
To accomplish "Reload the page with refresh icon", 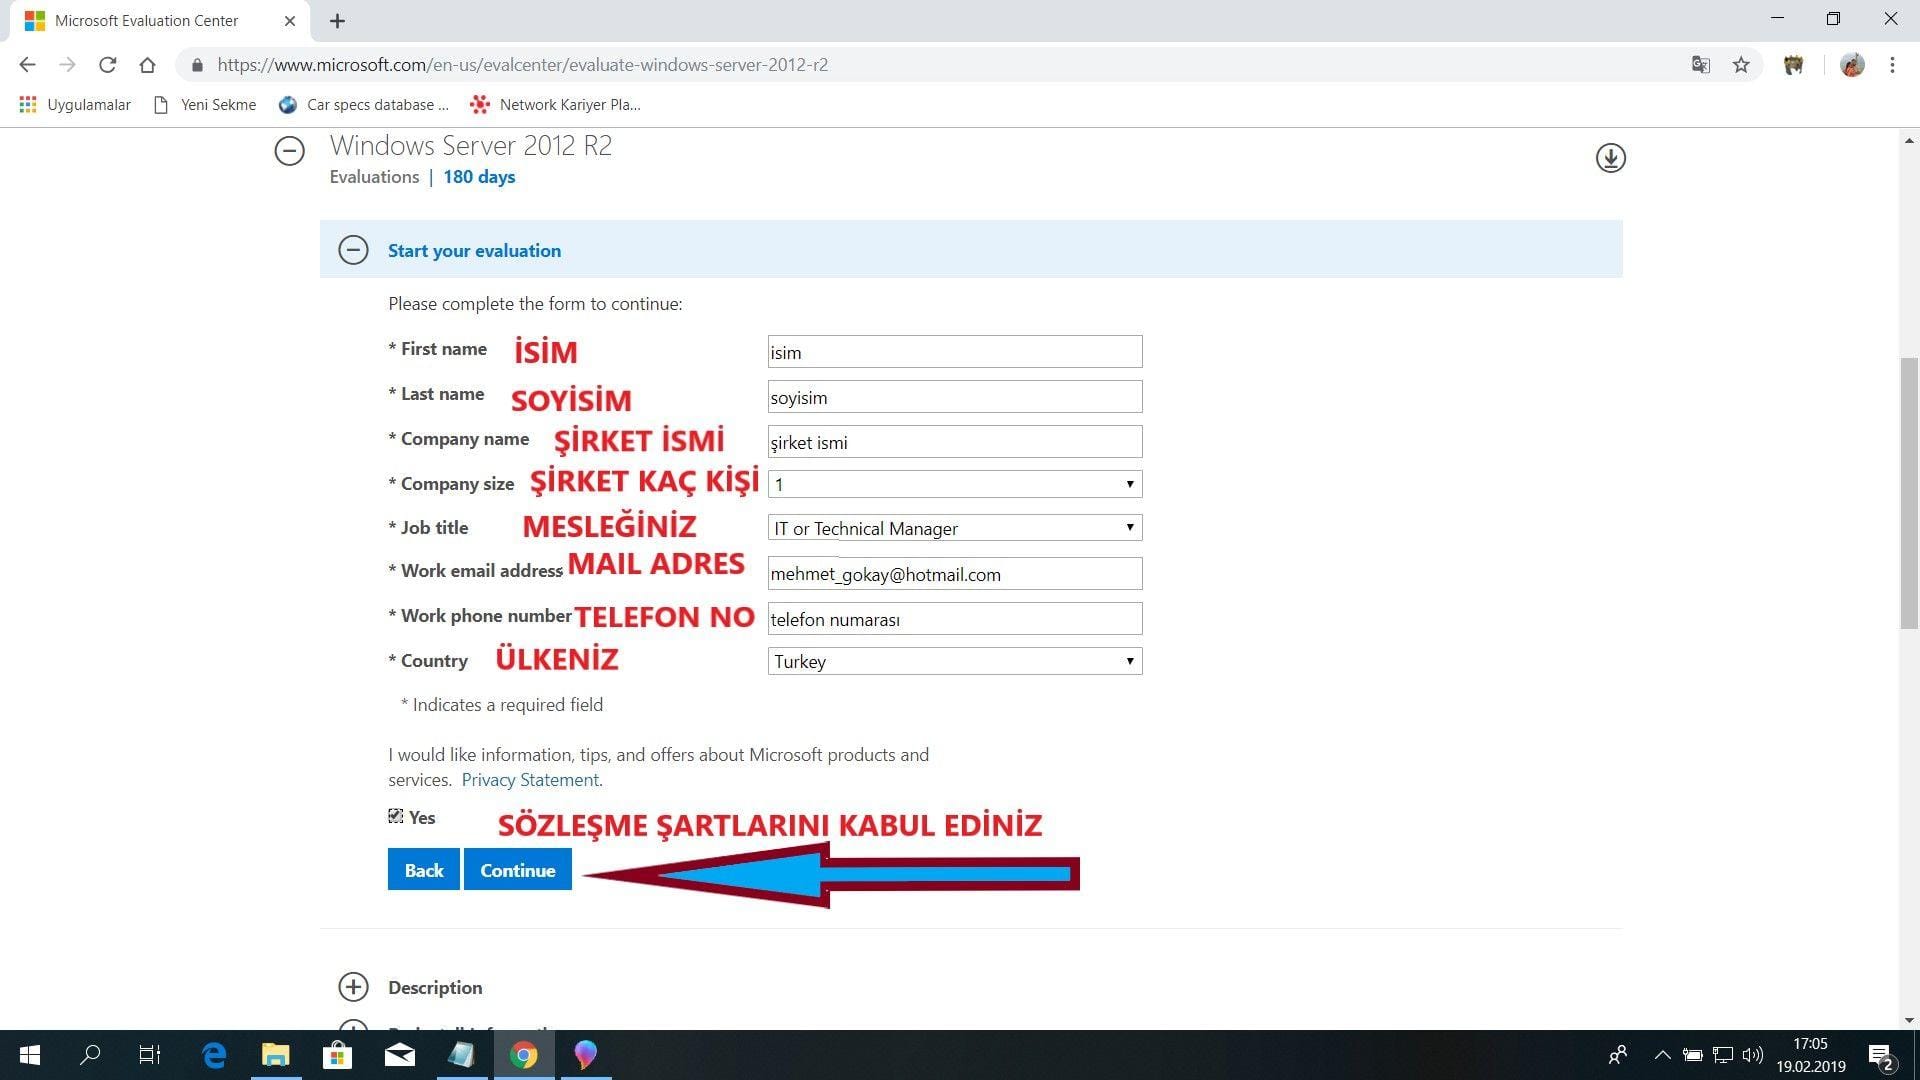I will (x=107, y=65).
